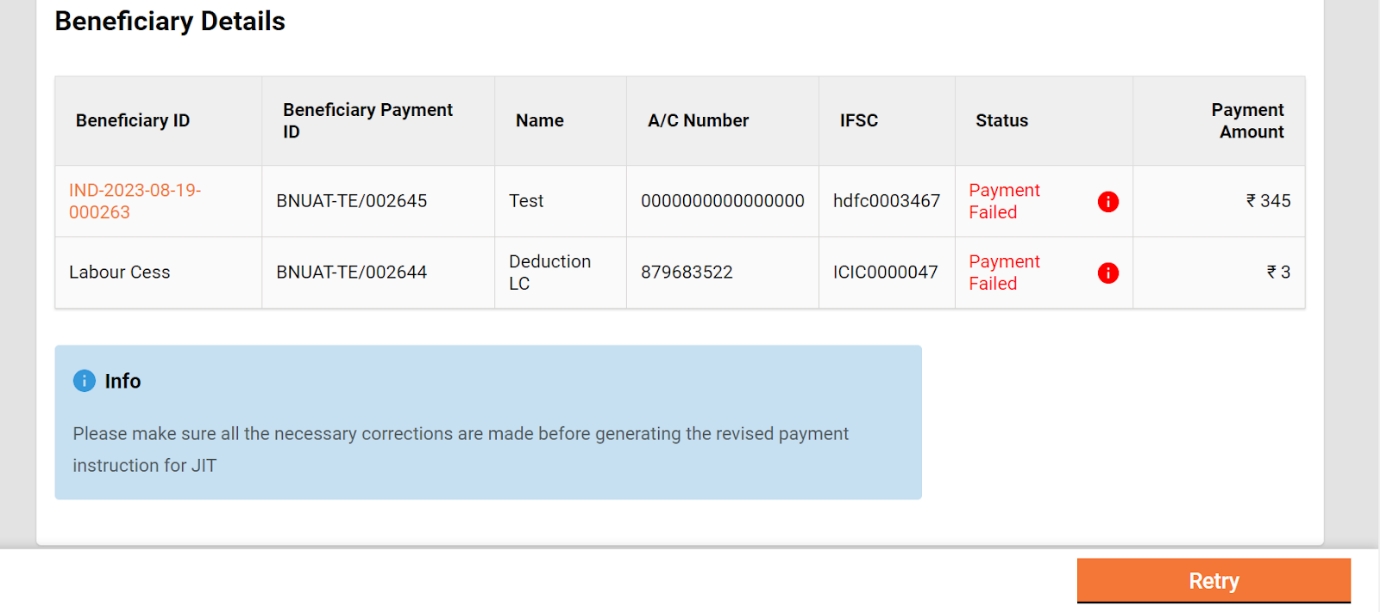1380x612 pixels.
Task: Click the A/C Number column header
Action: coord(698,121)
